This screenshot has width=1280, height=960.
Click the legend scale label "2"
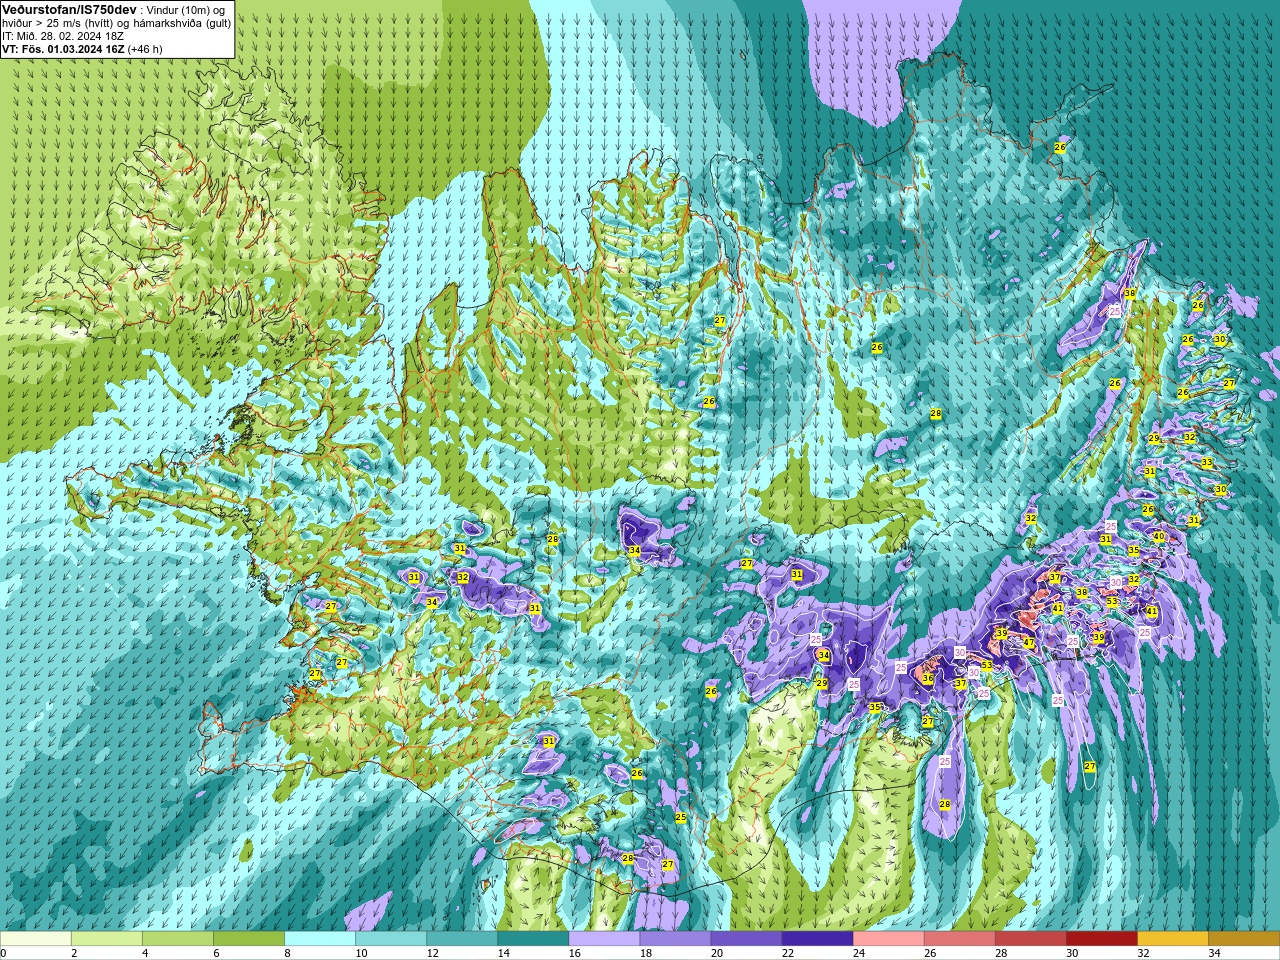point(74,954)
